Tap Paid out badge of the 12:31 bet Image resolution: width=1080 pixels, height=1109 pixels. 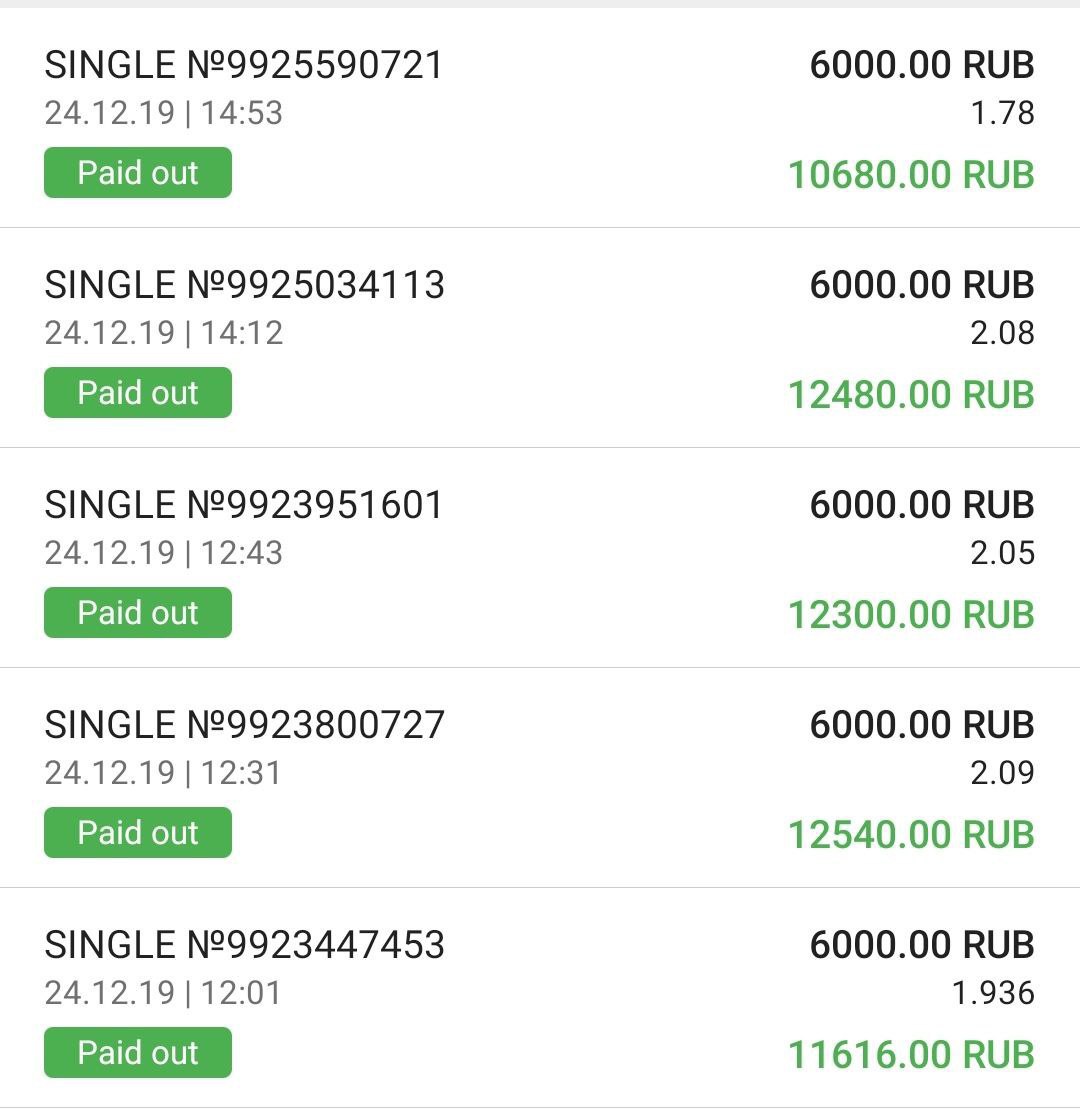tap(138, 833)
